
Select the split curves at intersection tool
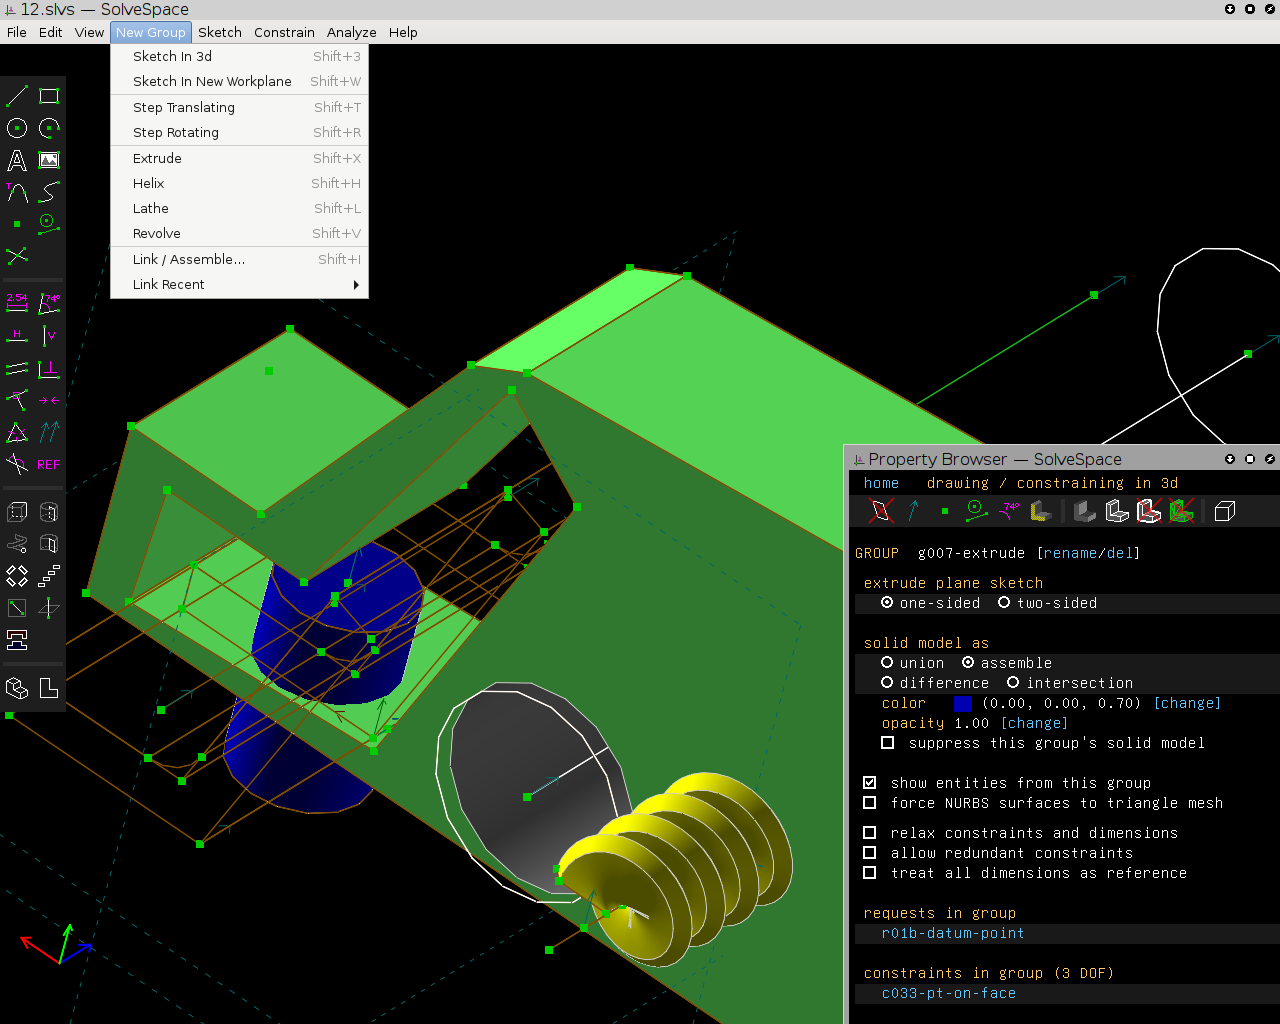(17, 256)
